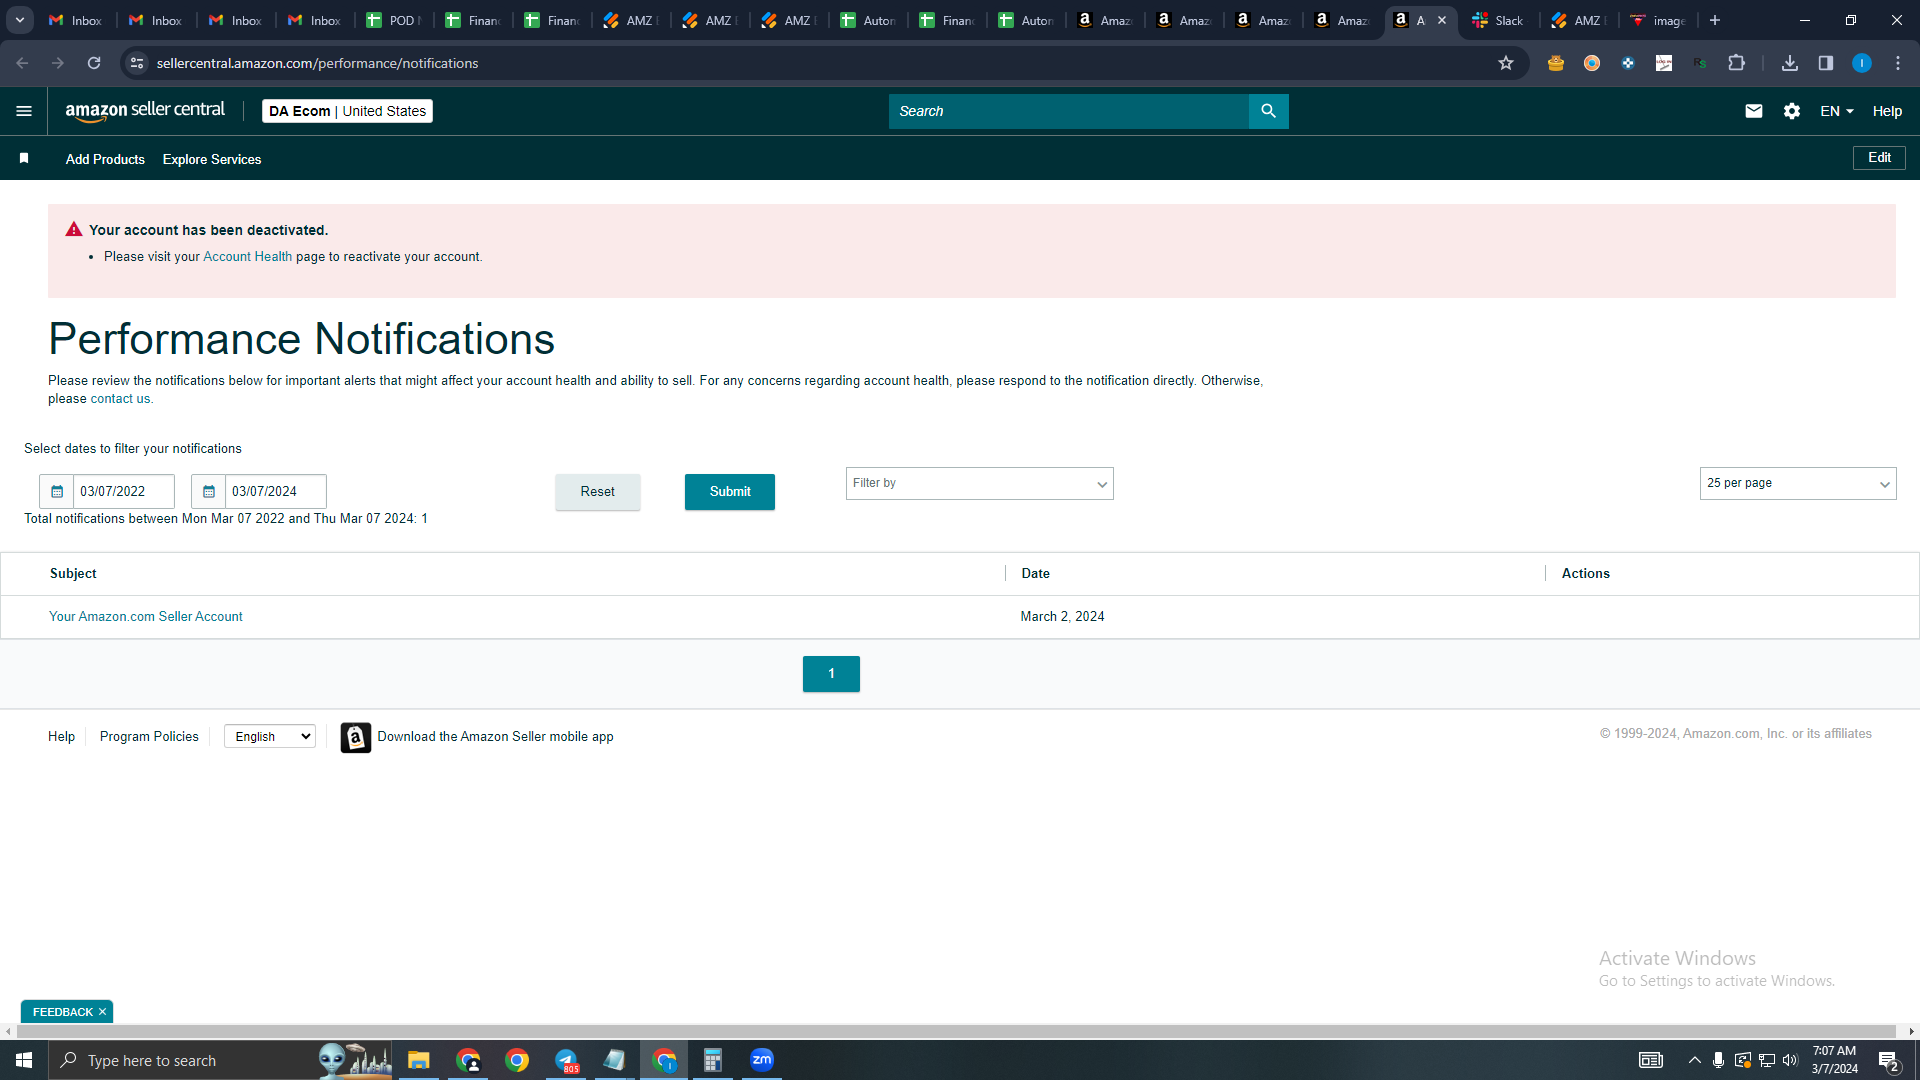Image resolution: width=1920 pixels, height=1080 pixels.
Task: Open the Chrome three-dot menu
Action: coord(1897,63)
